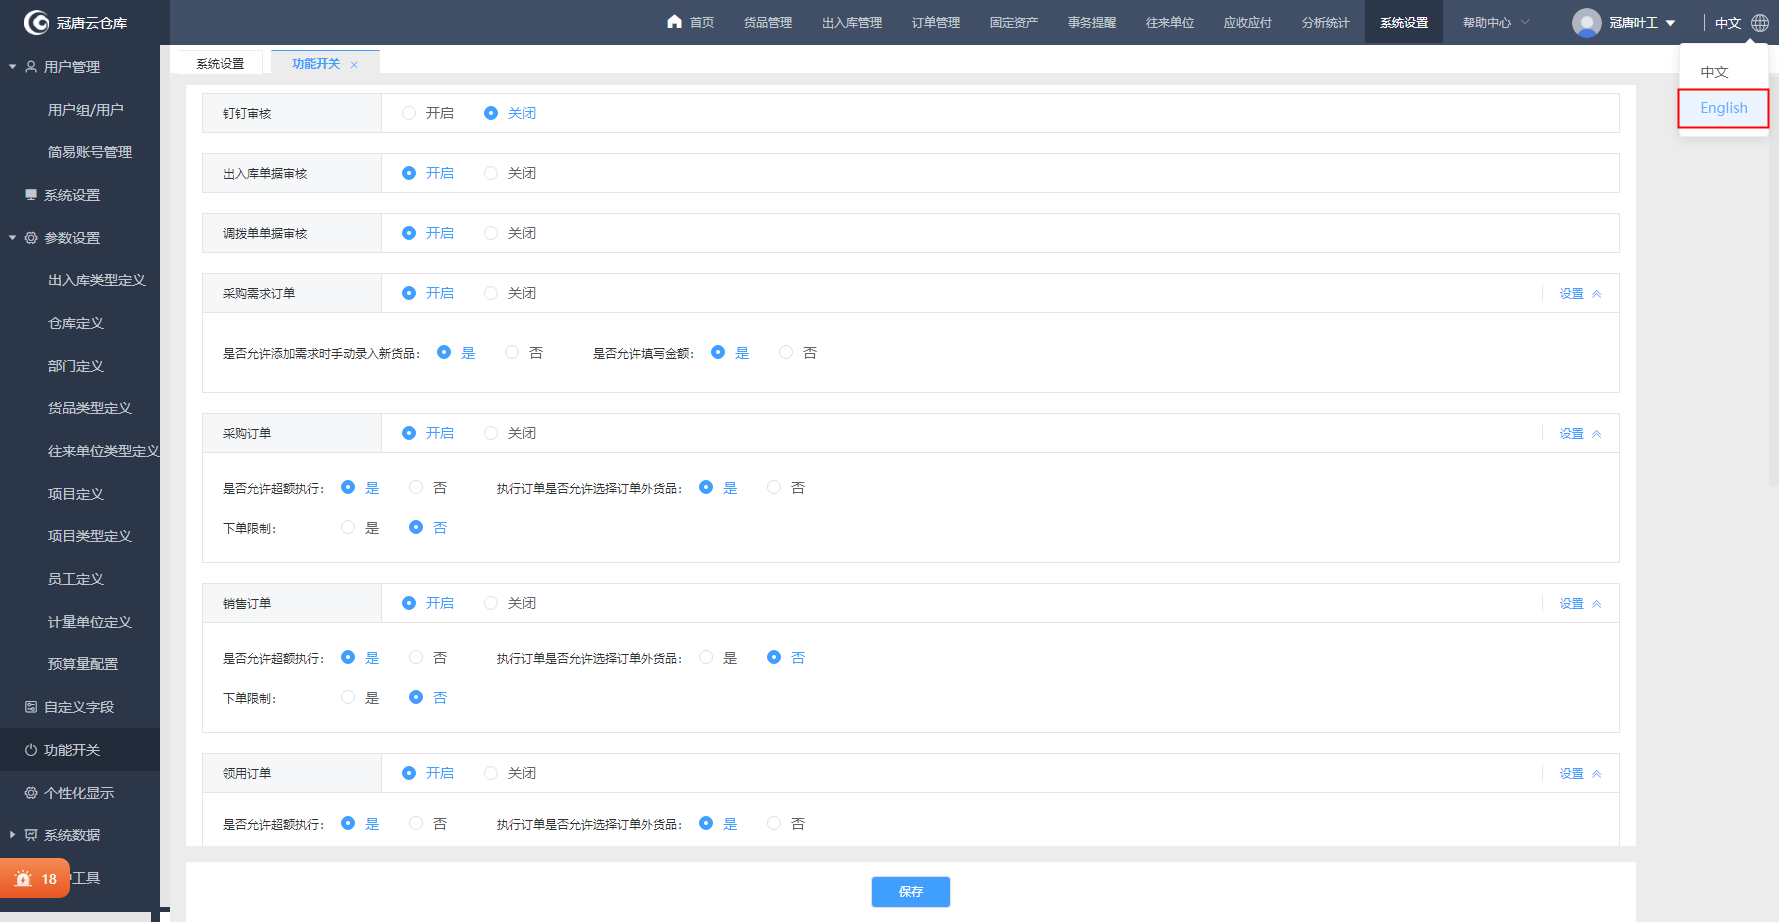The image size is (1779, 922).
Task: Click the user avatar icon for 冠唐叶工
Action: [x=1586, y=22]
